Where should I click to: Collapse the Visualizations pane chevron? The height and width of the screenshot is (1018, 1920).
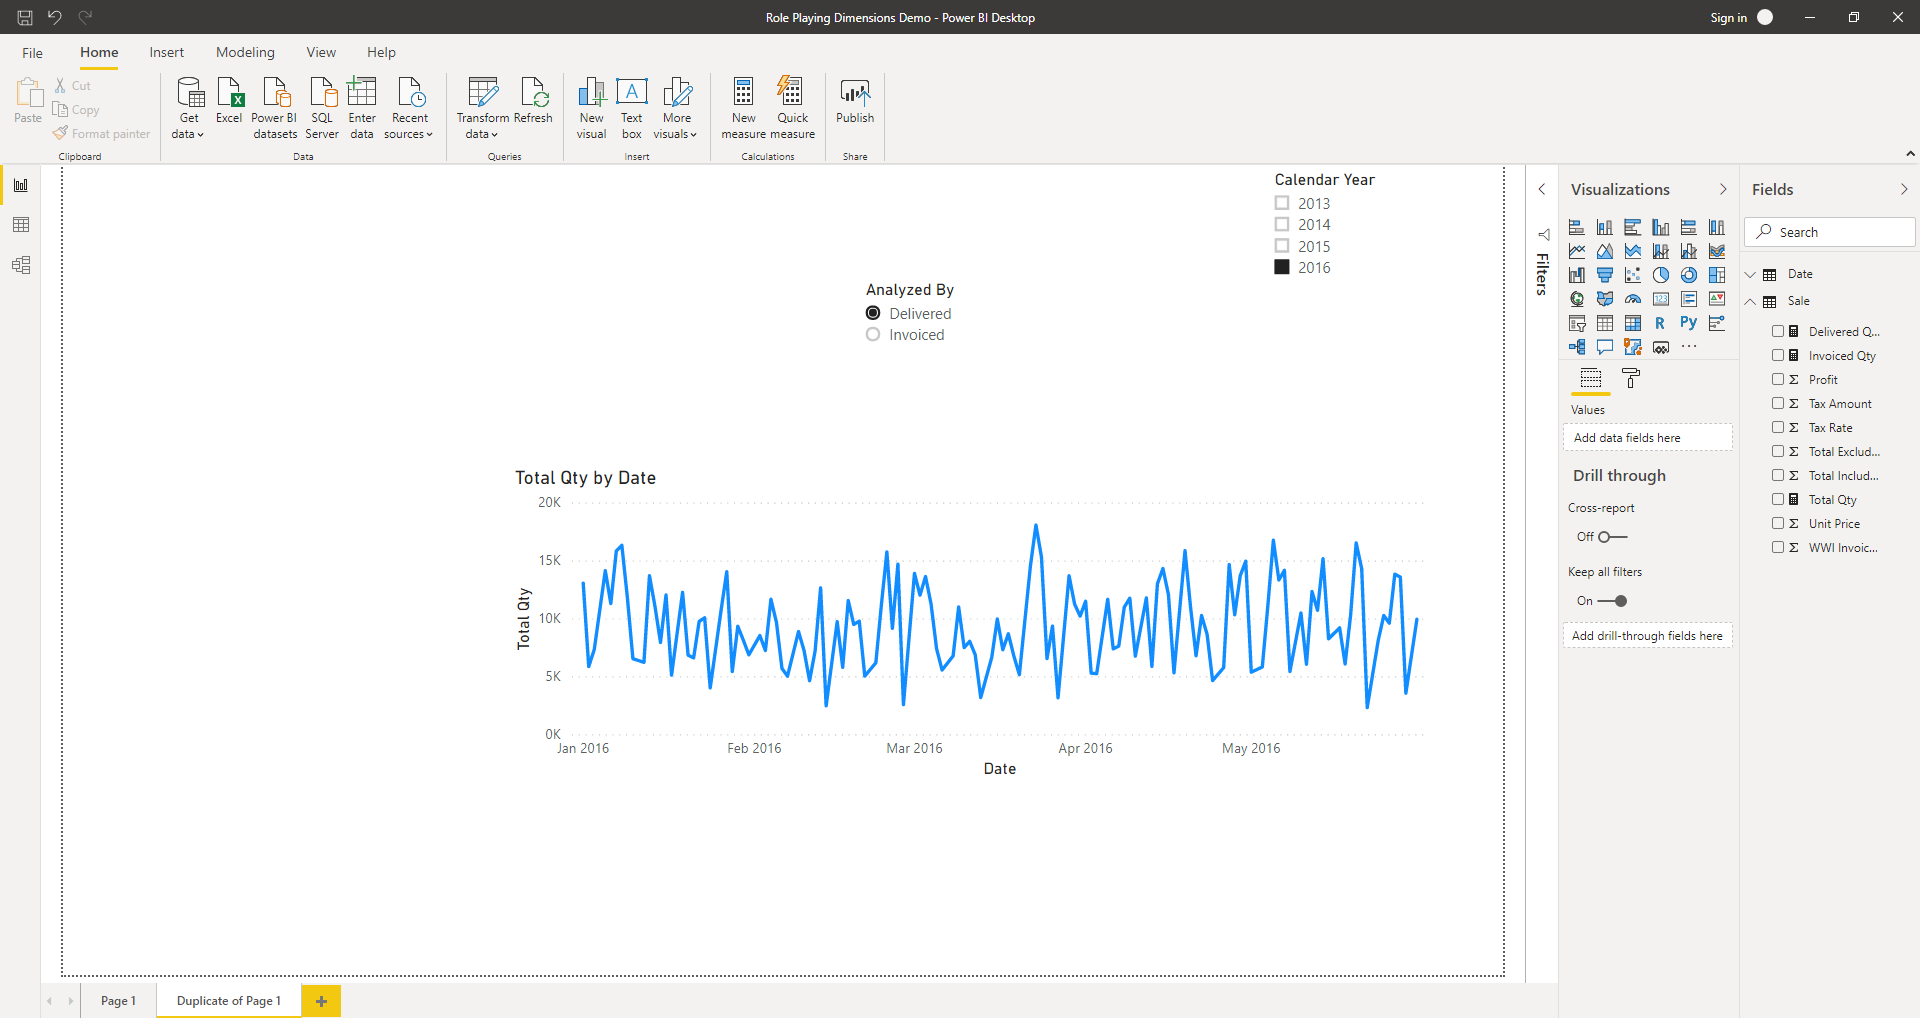click(x=1723, y=189)
